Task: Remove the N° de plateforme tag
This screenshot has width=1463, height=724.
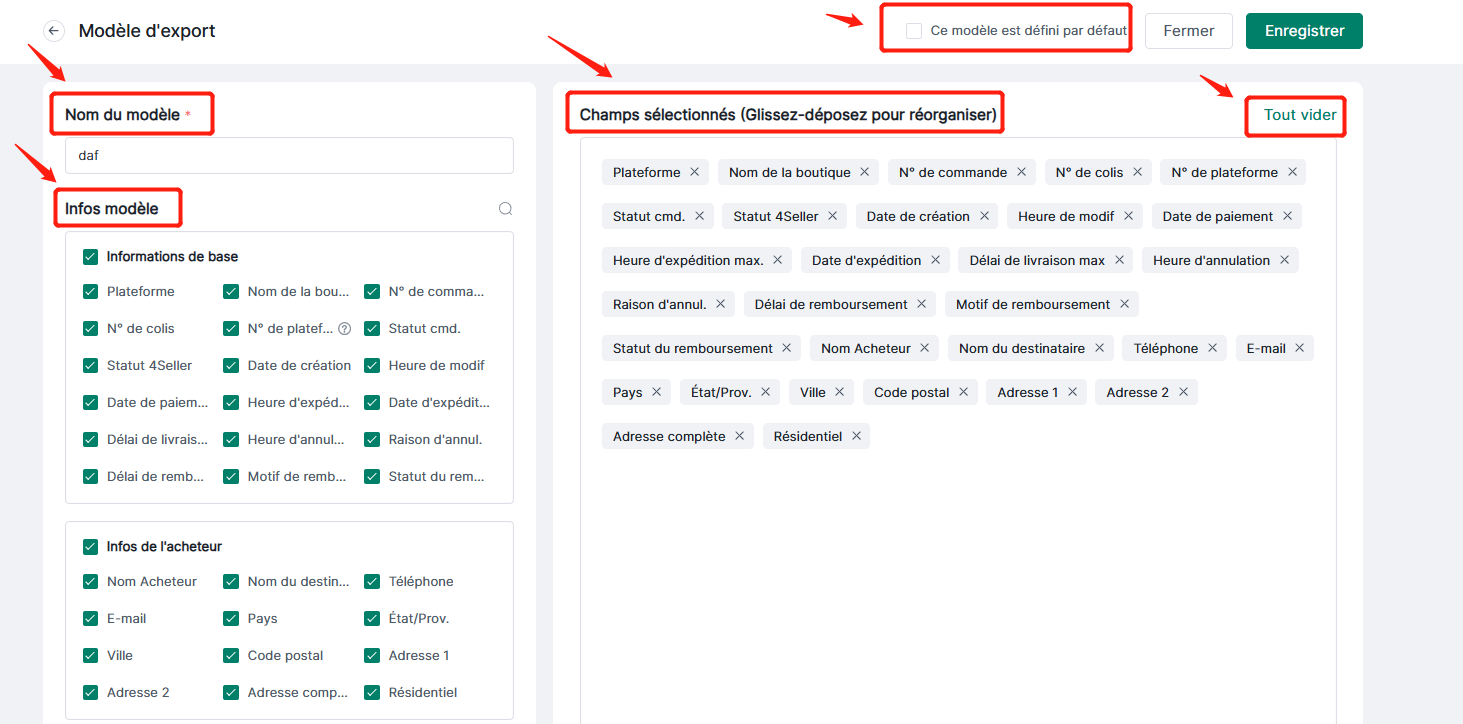Action: click(x=1292, y=172)
